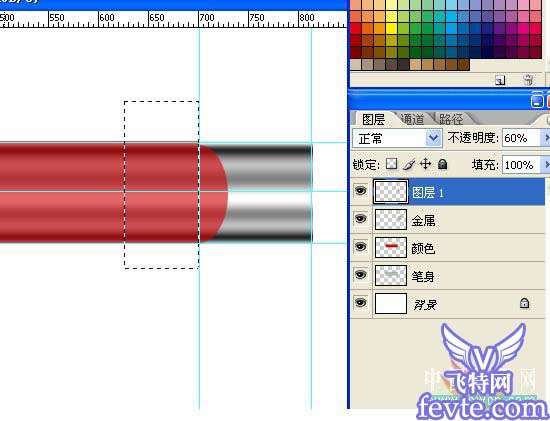Image resolution: width=550 pixels, height=421 pixels.
Task: Click the 颜色 layer thumbnail
Action: pos(391,247)
